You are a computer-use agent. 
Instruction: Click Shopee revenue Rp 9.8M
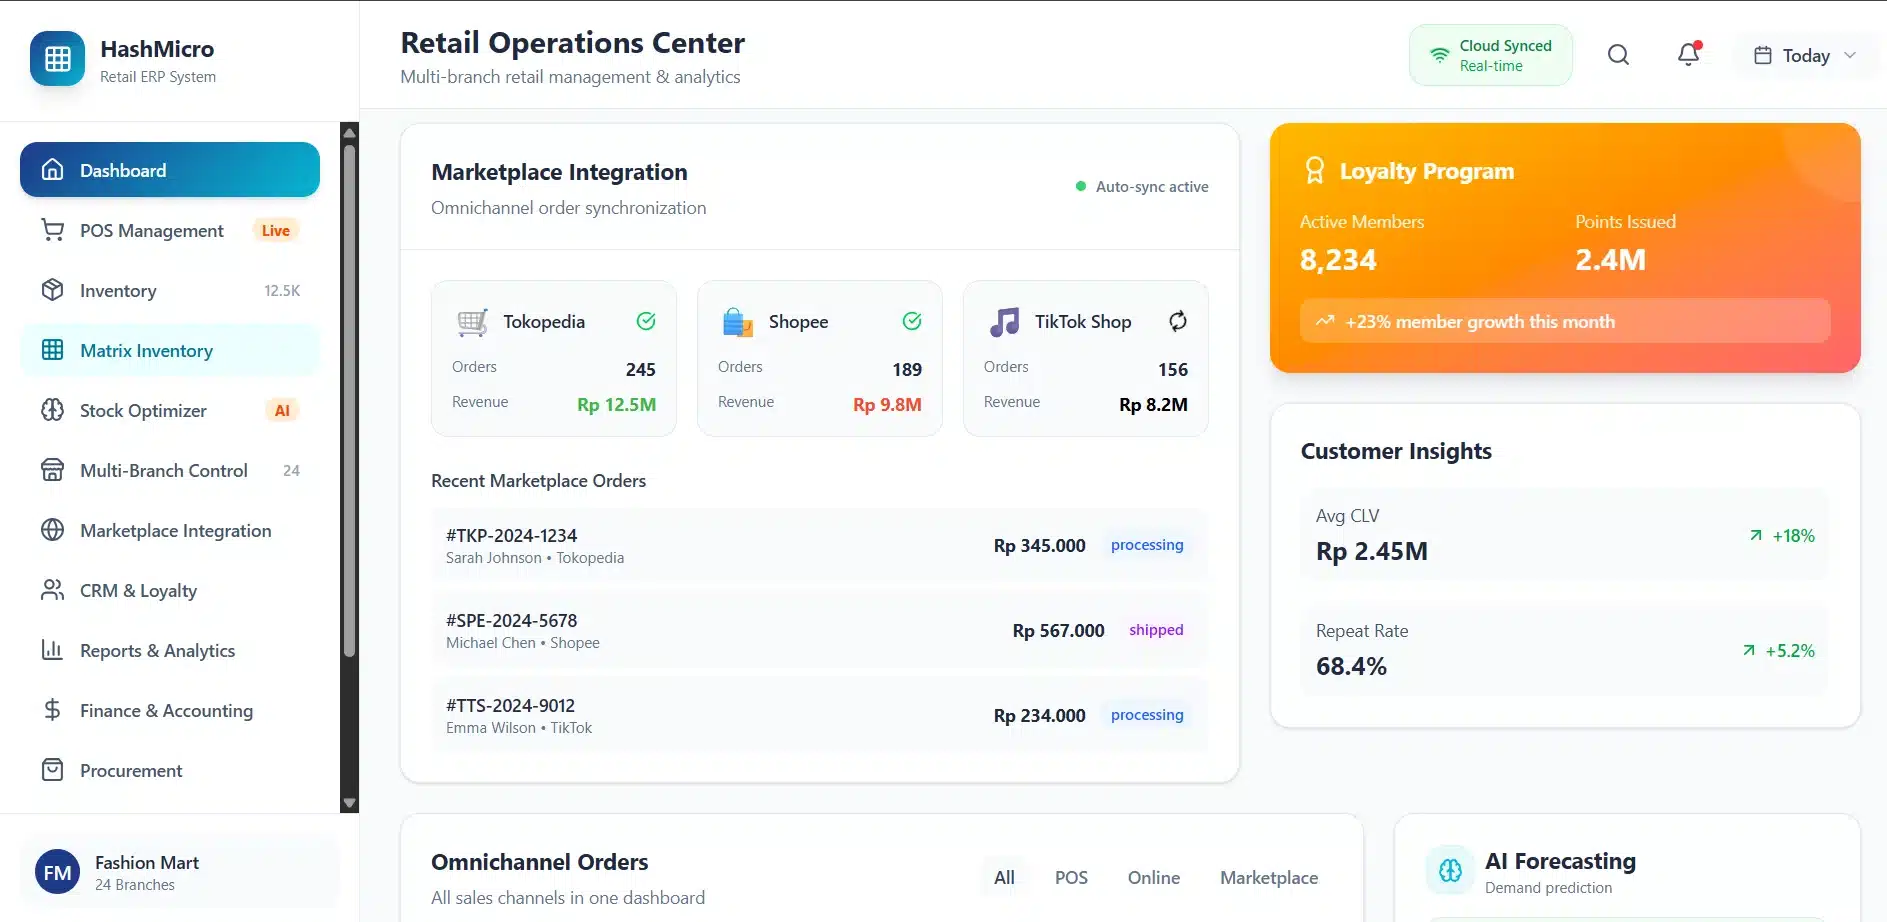point(887,404)
